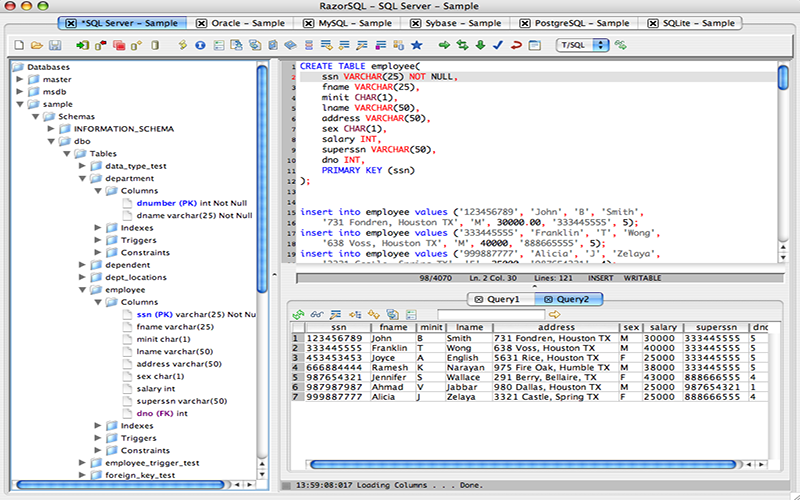Screen dimensions: 800x500
Task: Click the green icon right of T/SQL dropdown
Action: coord(620,45)
